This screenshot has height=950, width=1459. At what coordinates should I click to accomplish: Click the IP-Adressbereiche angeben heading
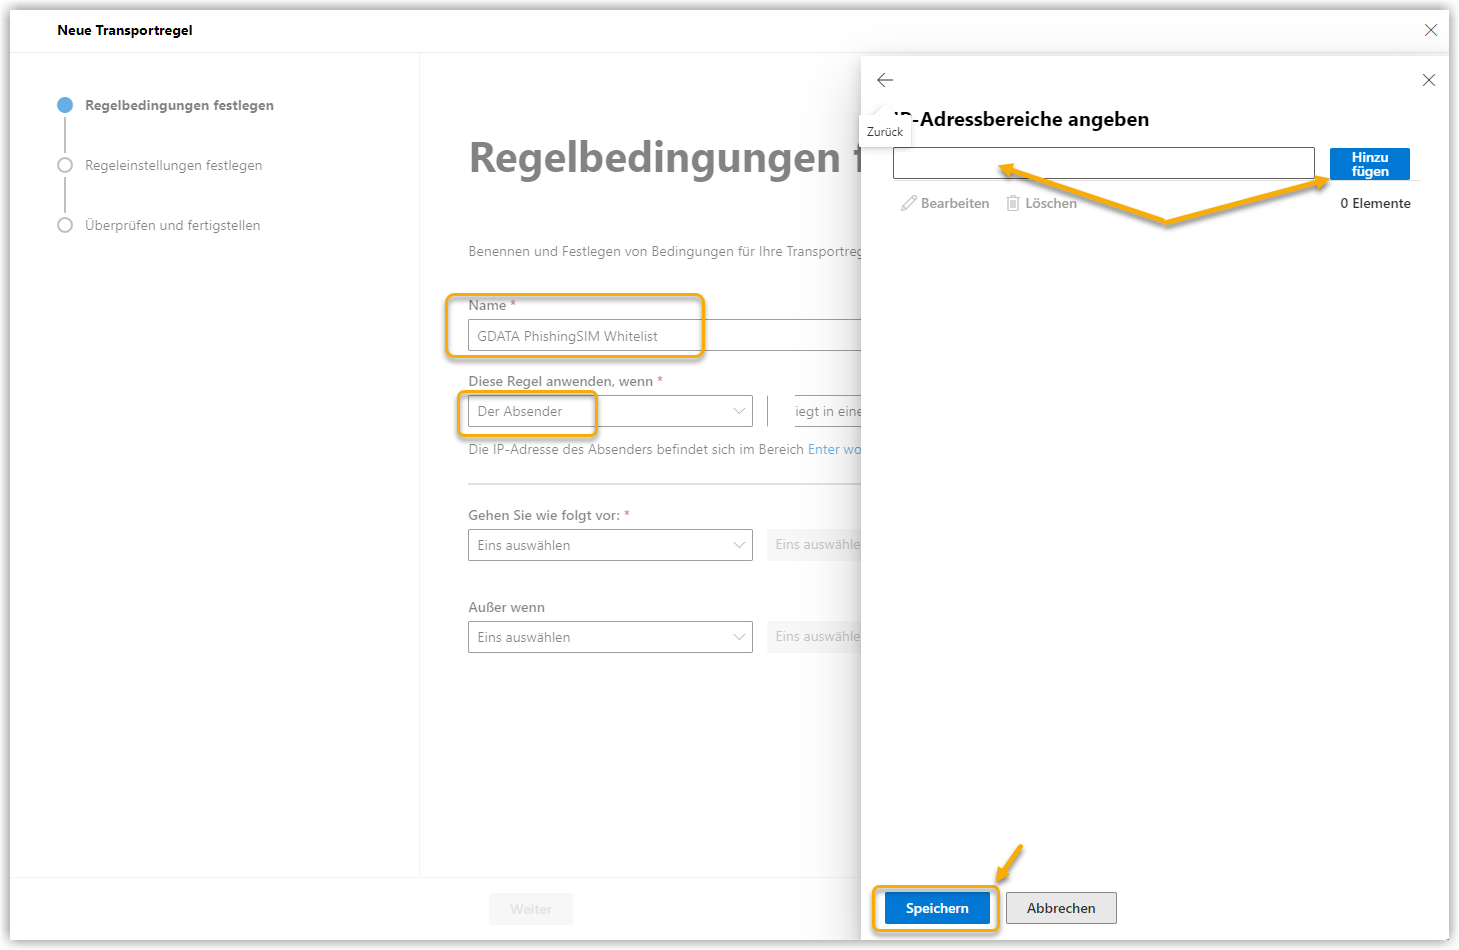pyautogui.click(x=1021, y=119)
